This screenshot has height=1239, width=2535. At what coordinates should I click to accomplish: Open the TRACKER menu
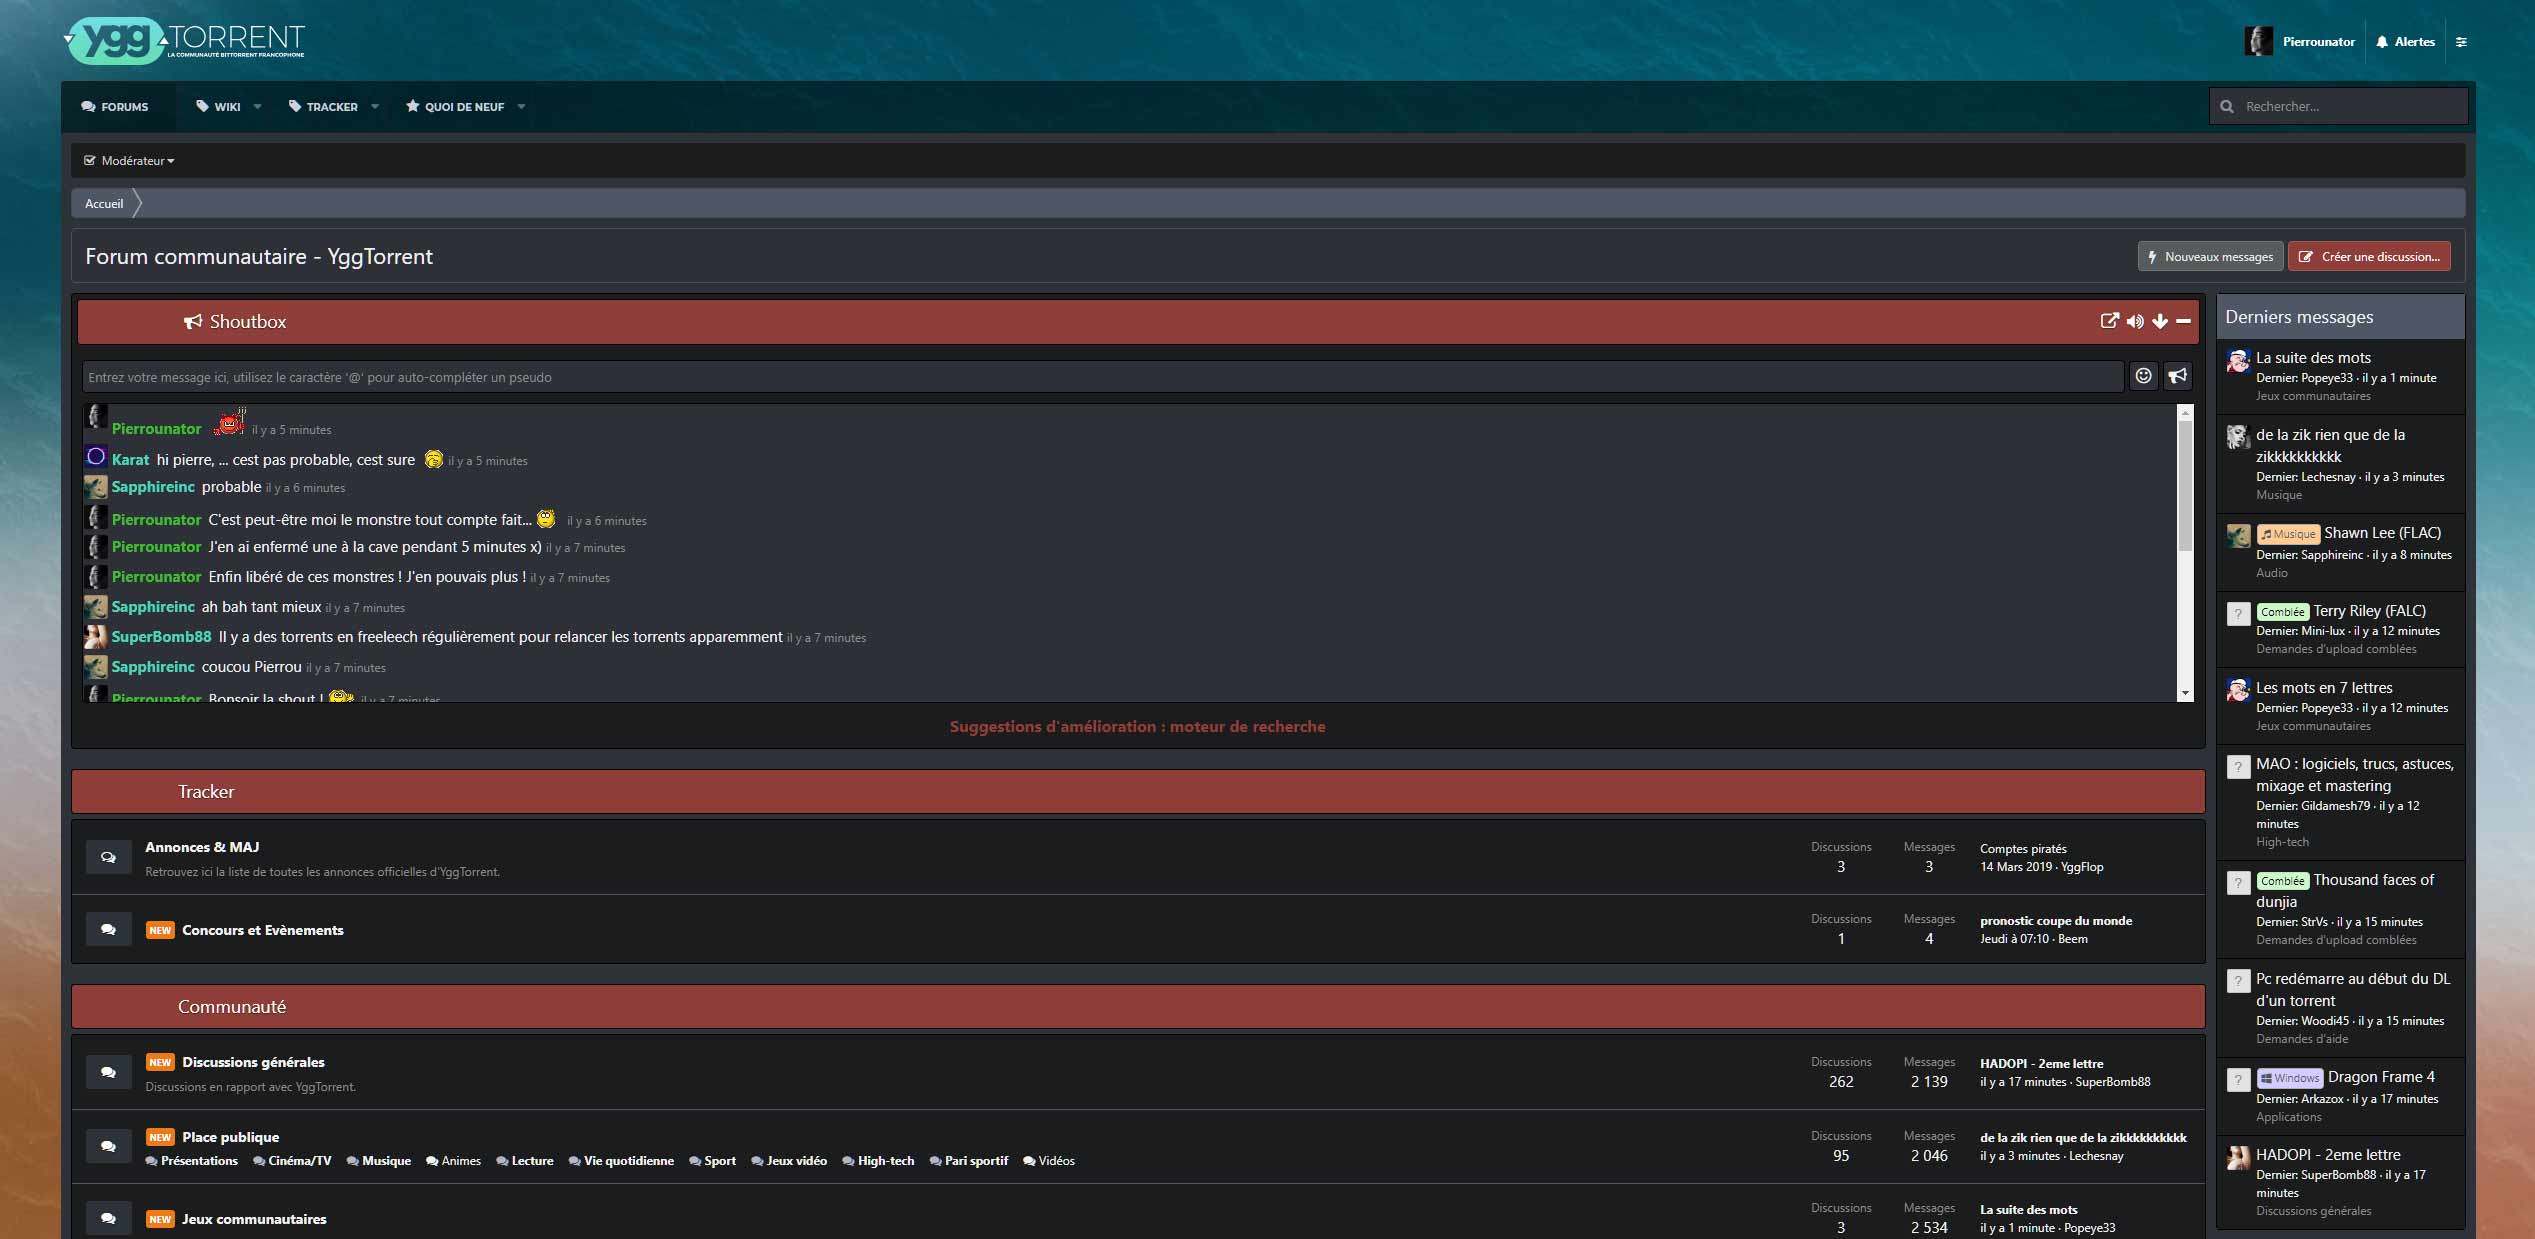coord(331,106)
